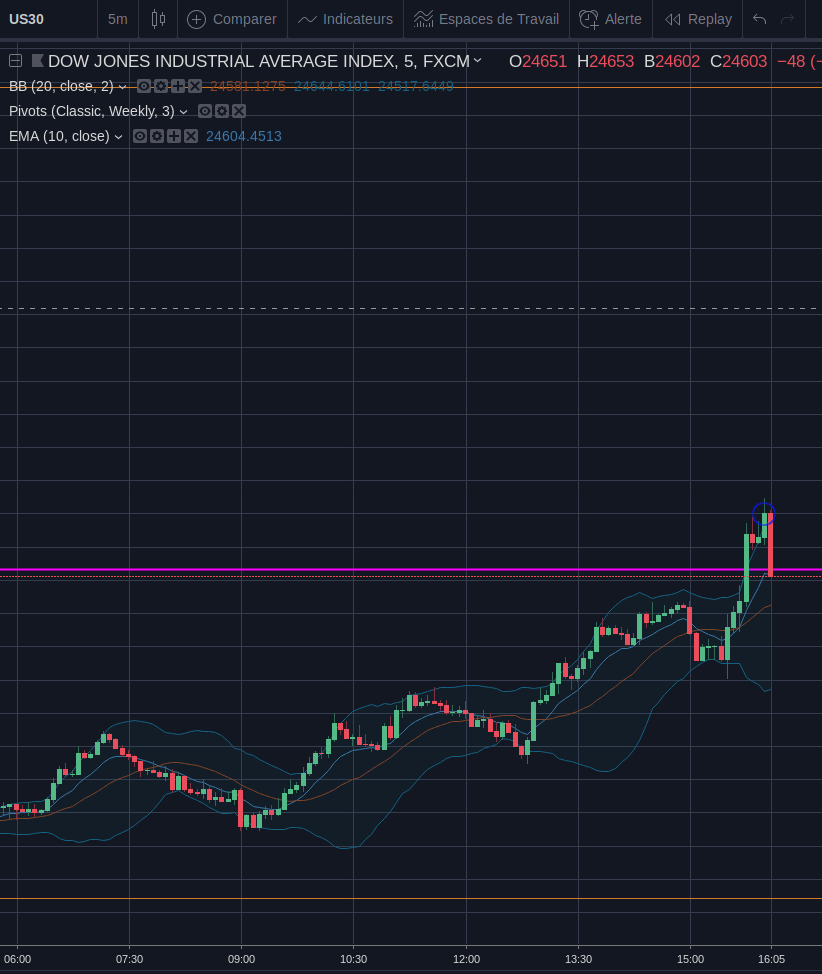Image resolution: width=822 pixels, height=974 pixels.
Task: Open settings gear for BB indicator
Action: 161,86
